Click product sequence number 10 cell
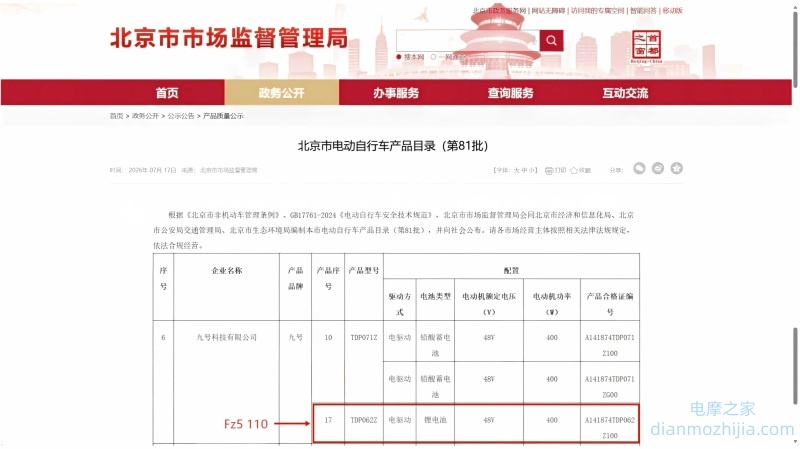800x449 pixels. pos(328,337)
